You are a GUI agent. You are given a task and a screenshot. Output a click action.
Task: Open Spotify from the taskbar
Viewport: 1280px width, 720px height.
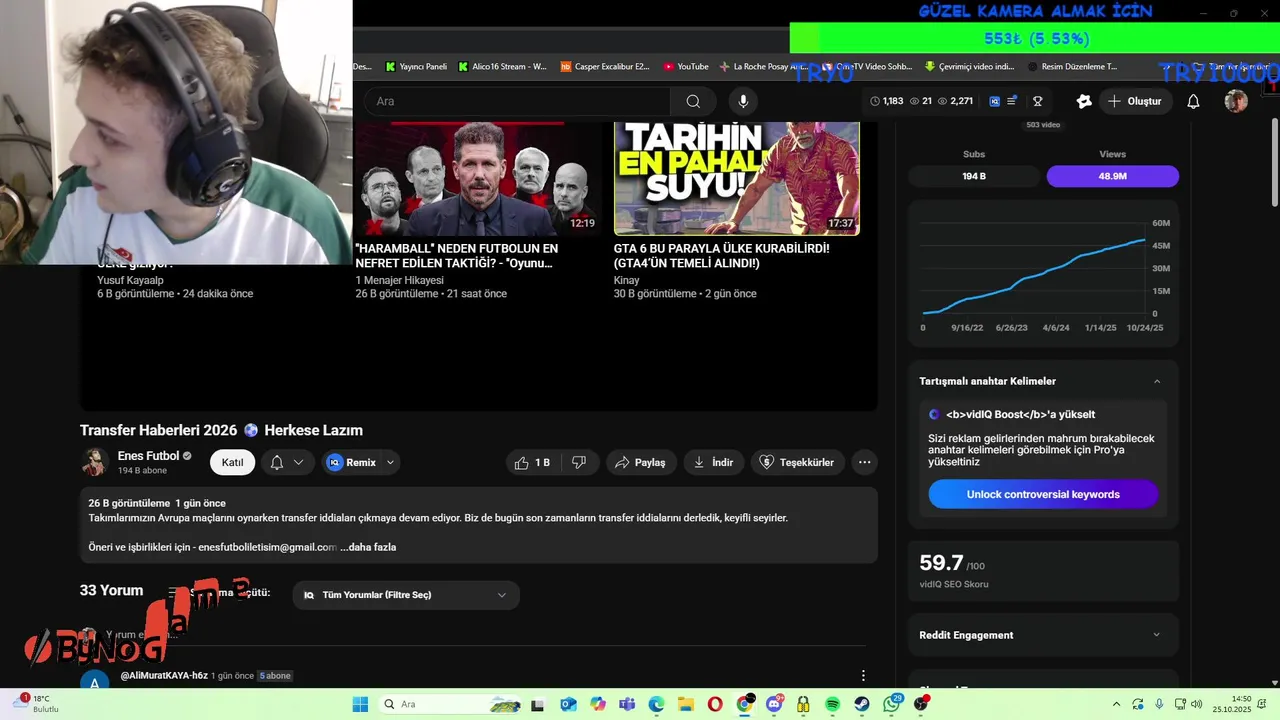pos(833,704)
